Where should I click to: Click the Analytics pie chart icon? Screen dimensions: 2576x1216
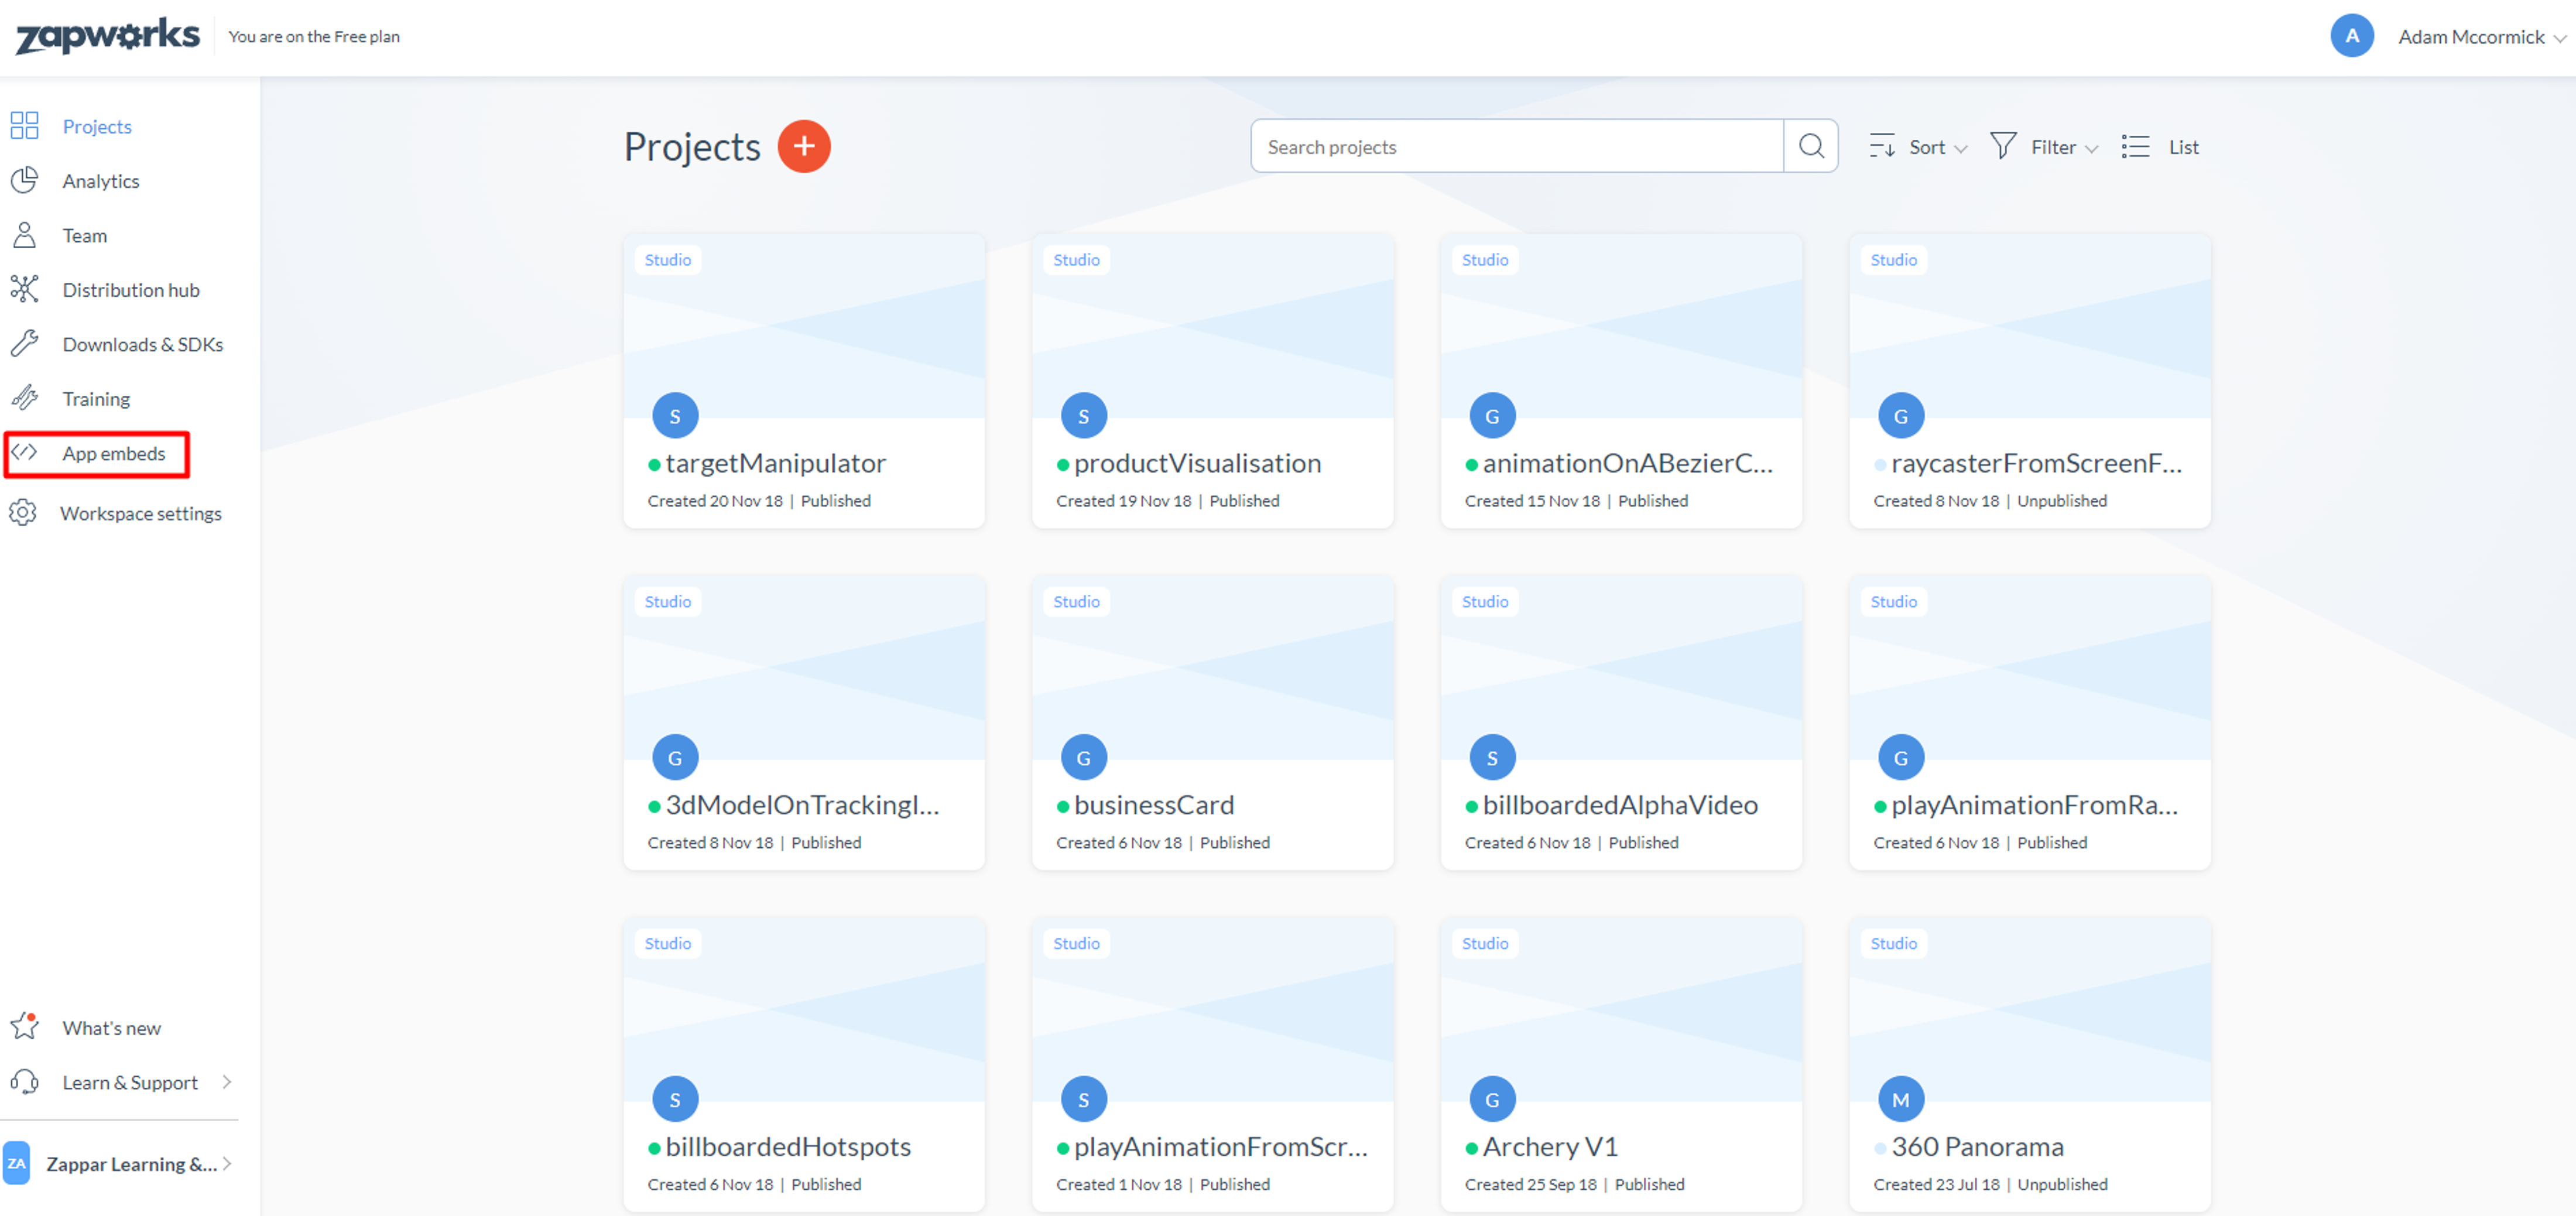coord(24,180)
